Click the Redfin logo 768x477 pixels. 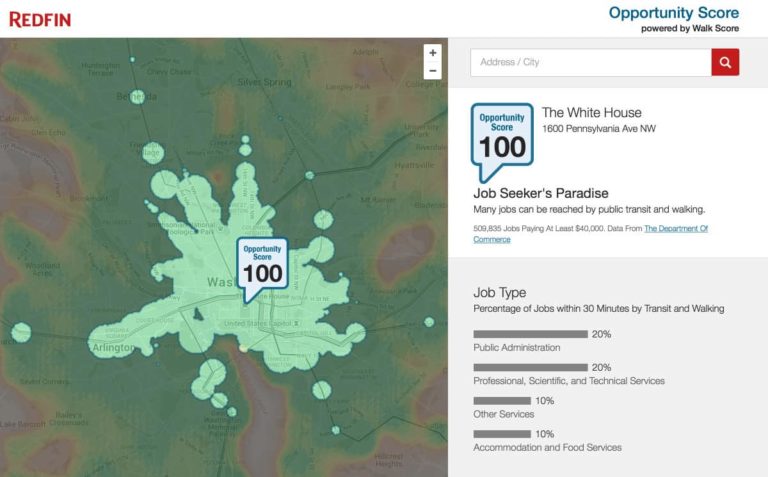point(40,18)
